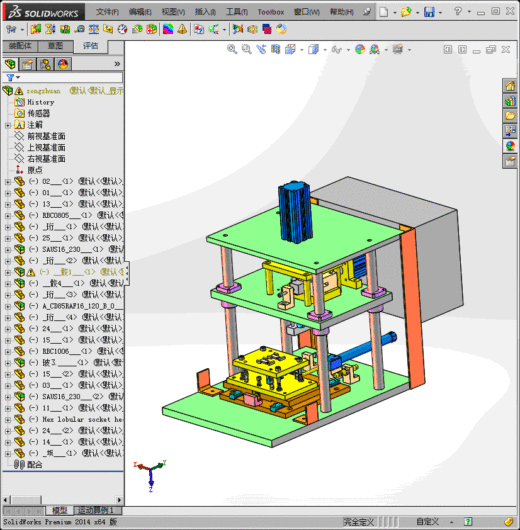Open the ConfigurationManager tab icon
Screen dimensions: 520x530
pos(45,64)
